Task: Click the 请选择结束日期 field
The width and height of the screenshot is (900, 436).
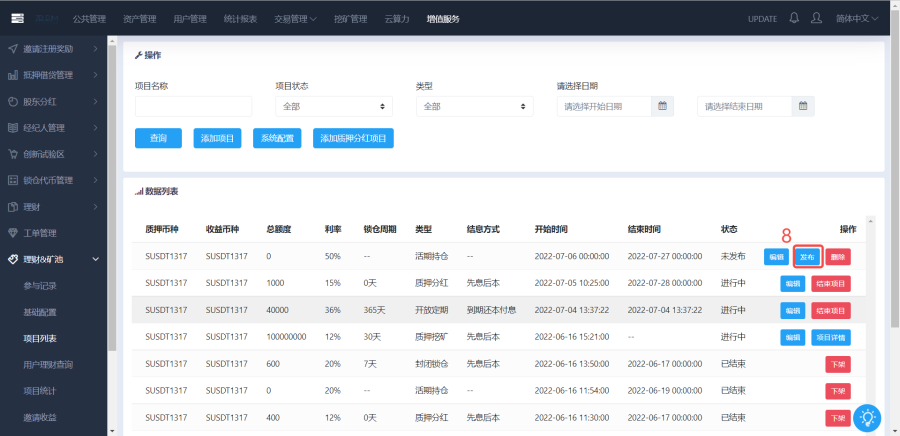Action: [x=744, y=106]
